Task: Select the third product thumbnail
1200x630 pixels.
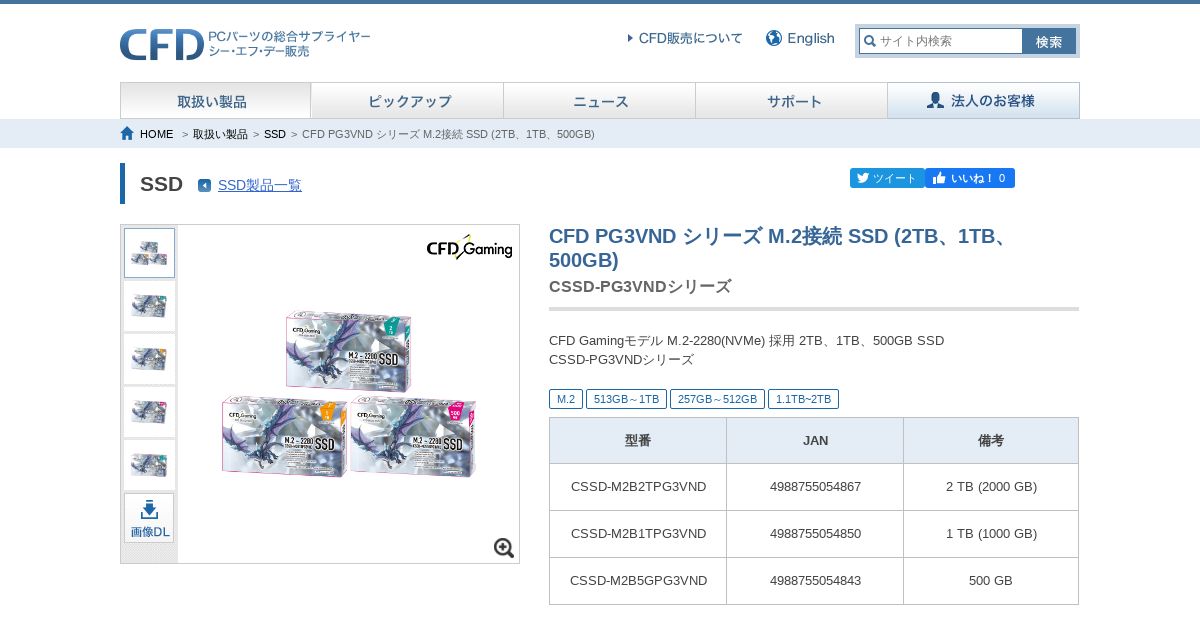Action: click(149, 359)
